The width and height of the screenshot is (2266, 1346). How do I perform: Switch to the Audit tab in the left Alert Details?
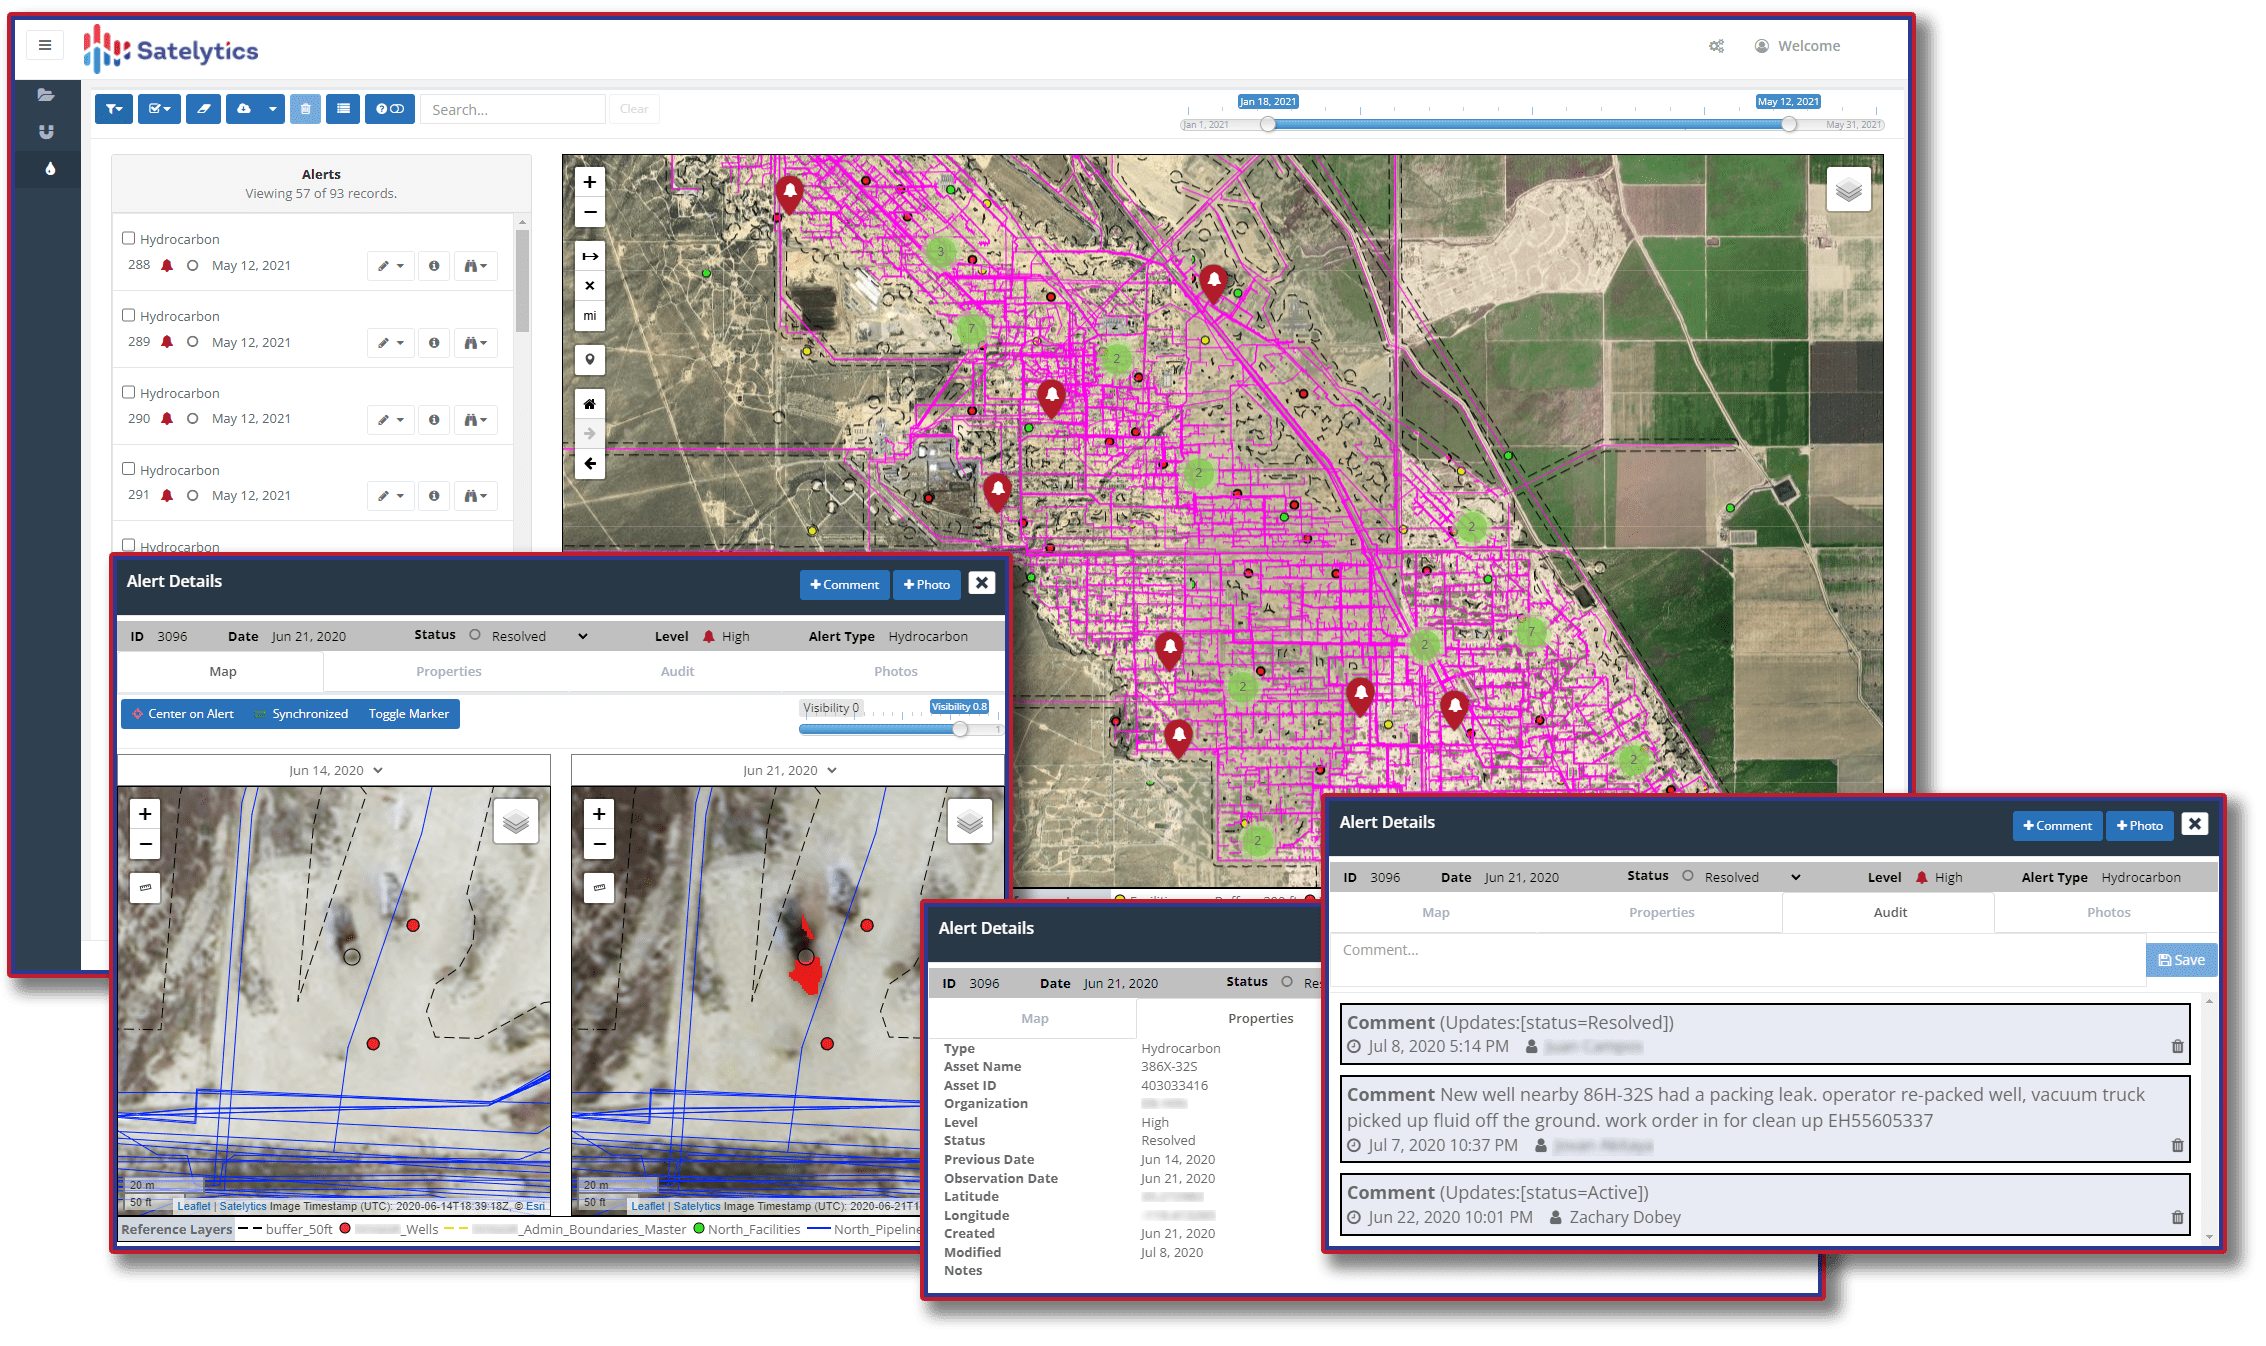(x=677, y=671)
